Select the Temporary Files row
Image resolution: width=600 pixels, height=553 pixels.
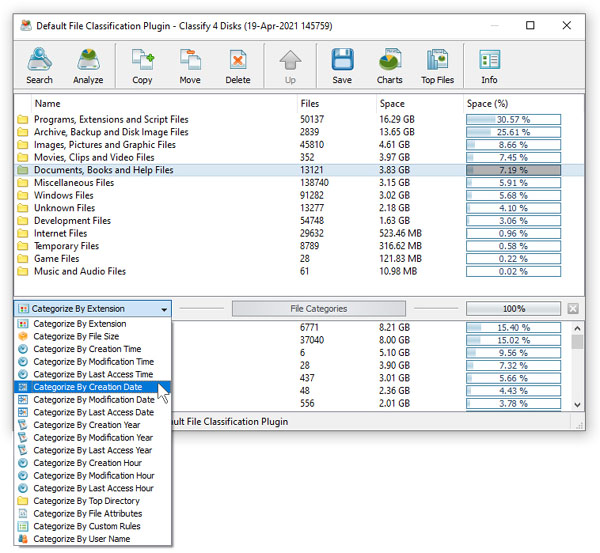click(x=299, y=246)
